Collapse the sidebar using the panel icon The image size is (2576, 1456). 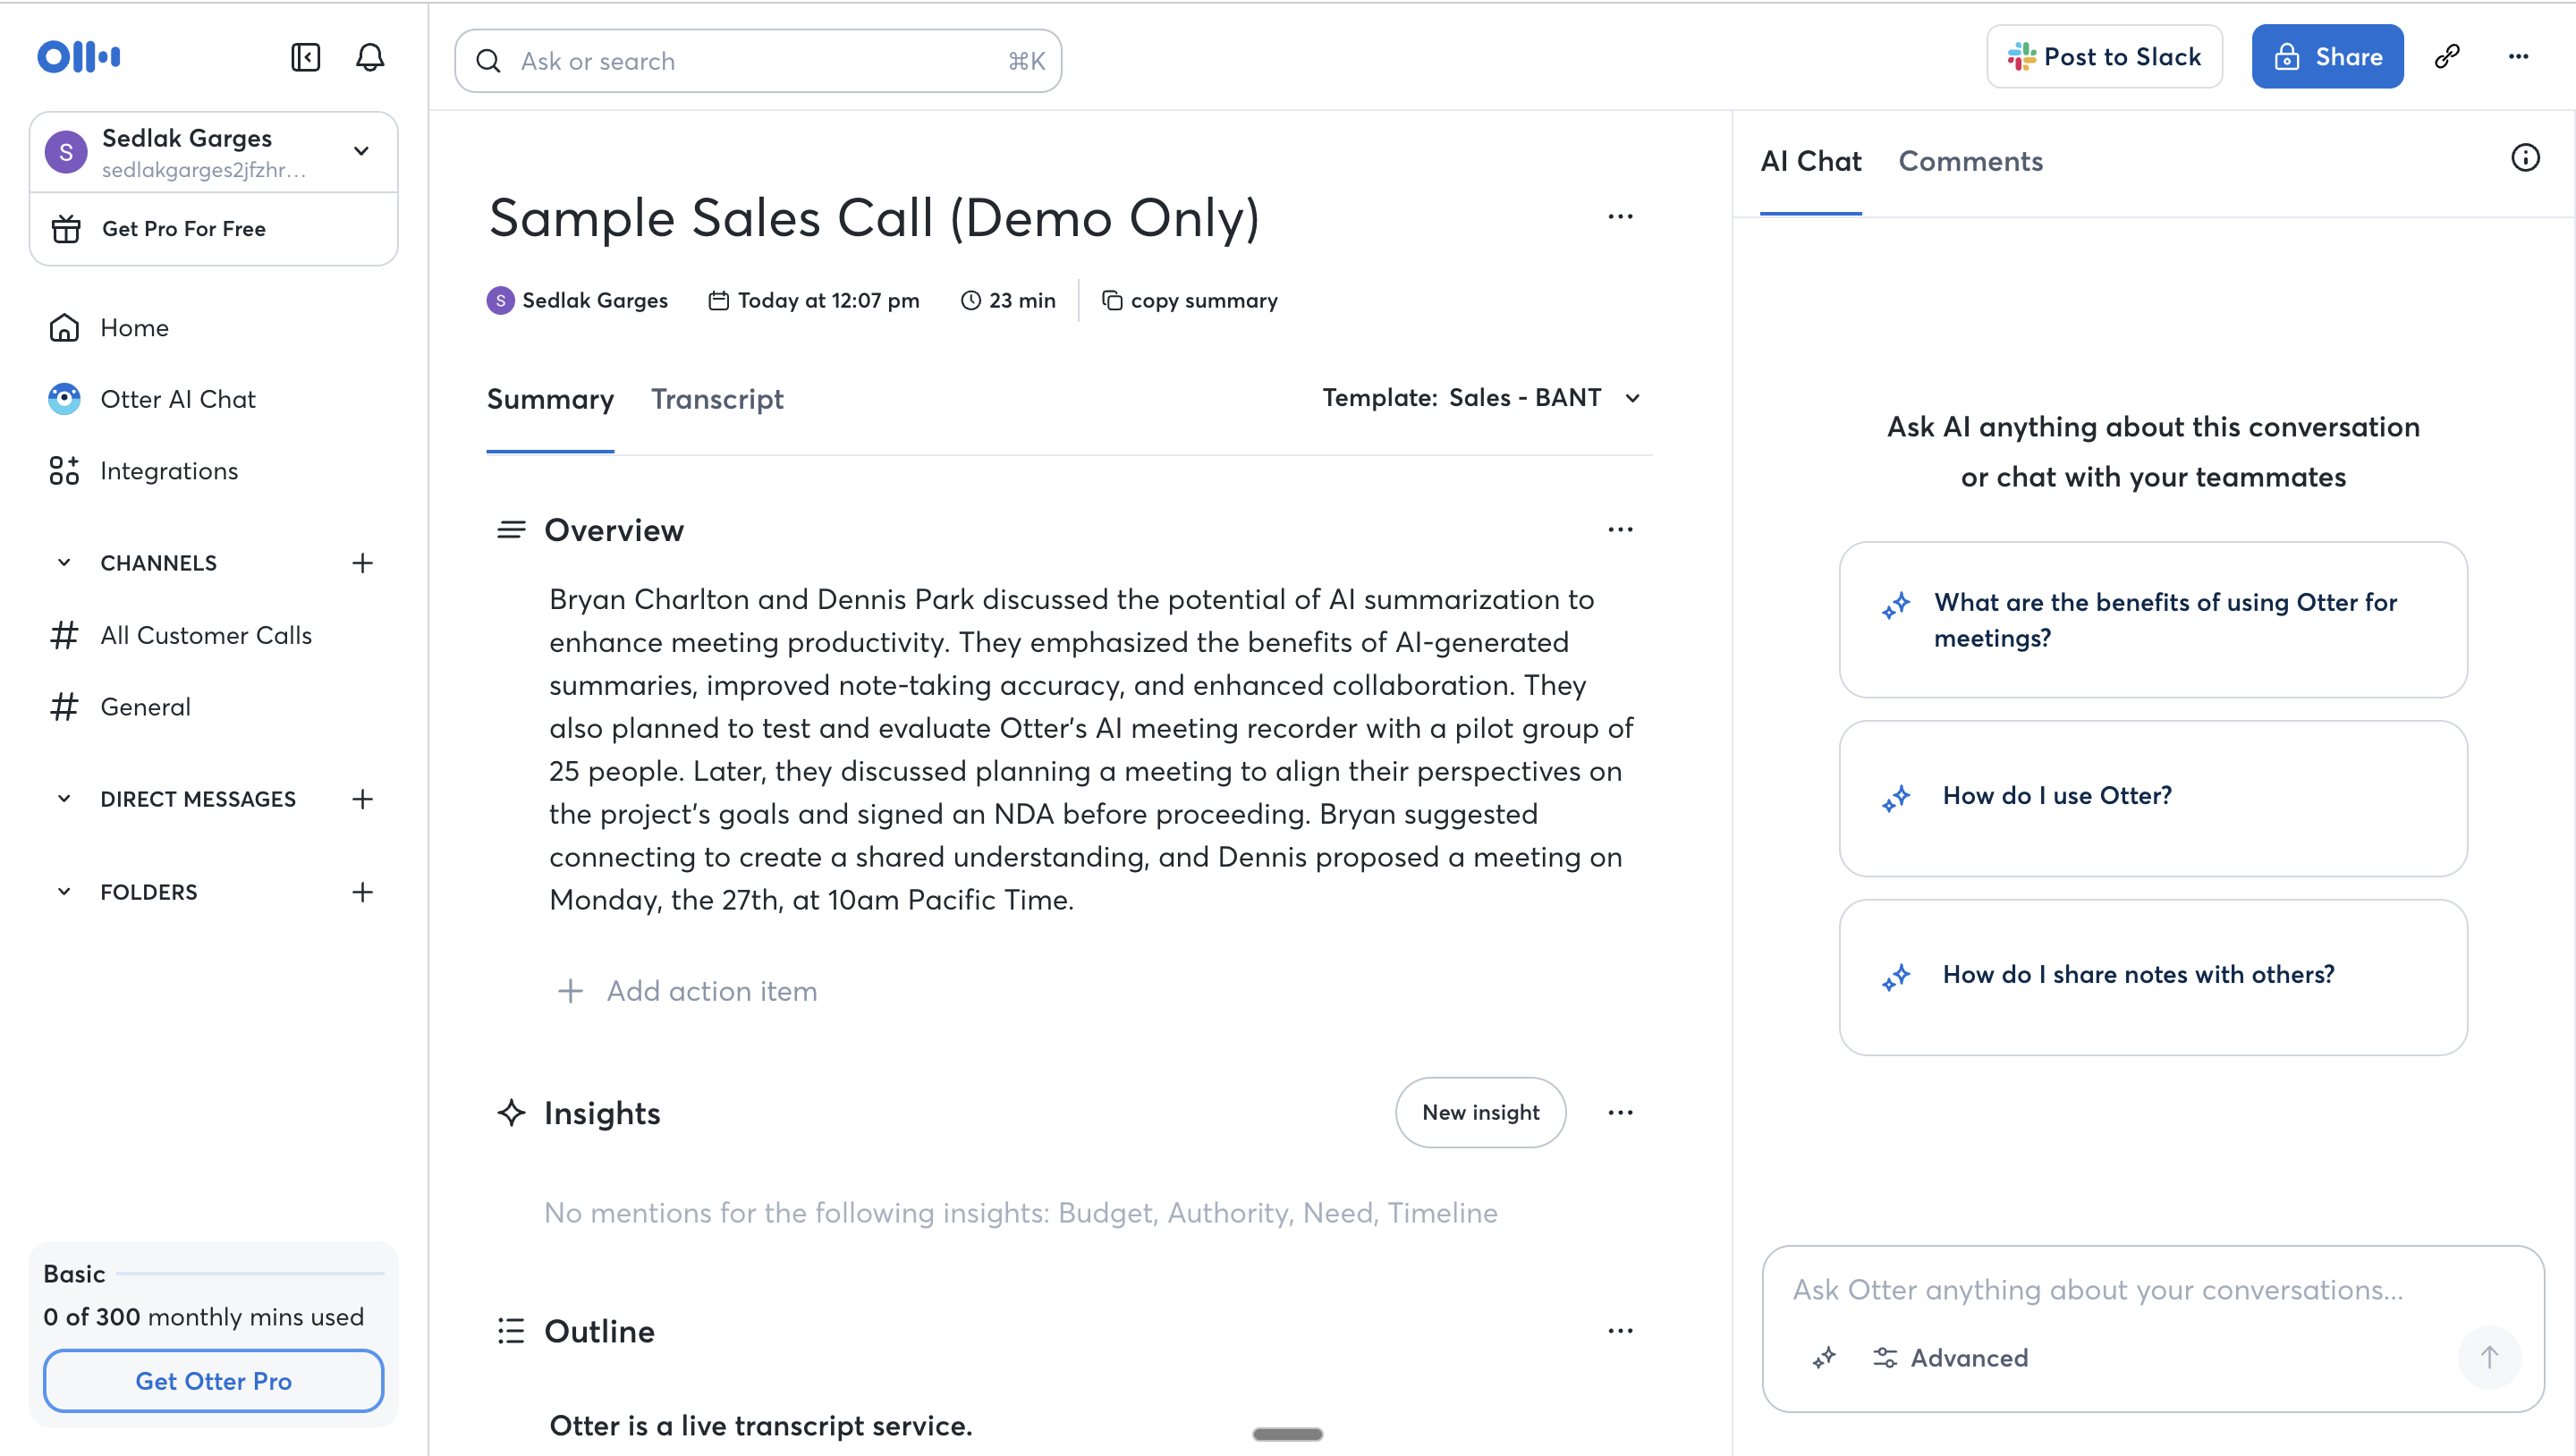(305, 57)
